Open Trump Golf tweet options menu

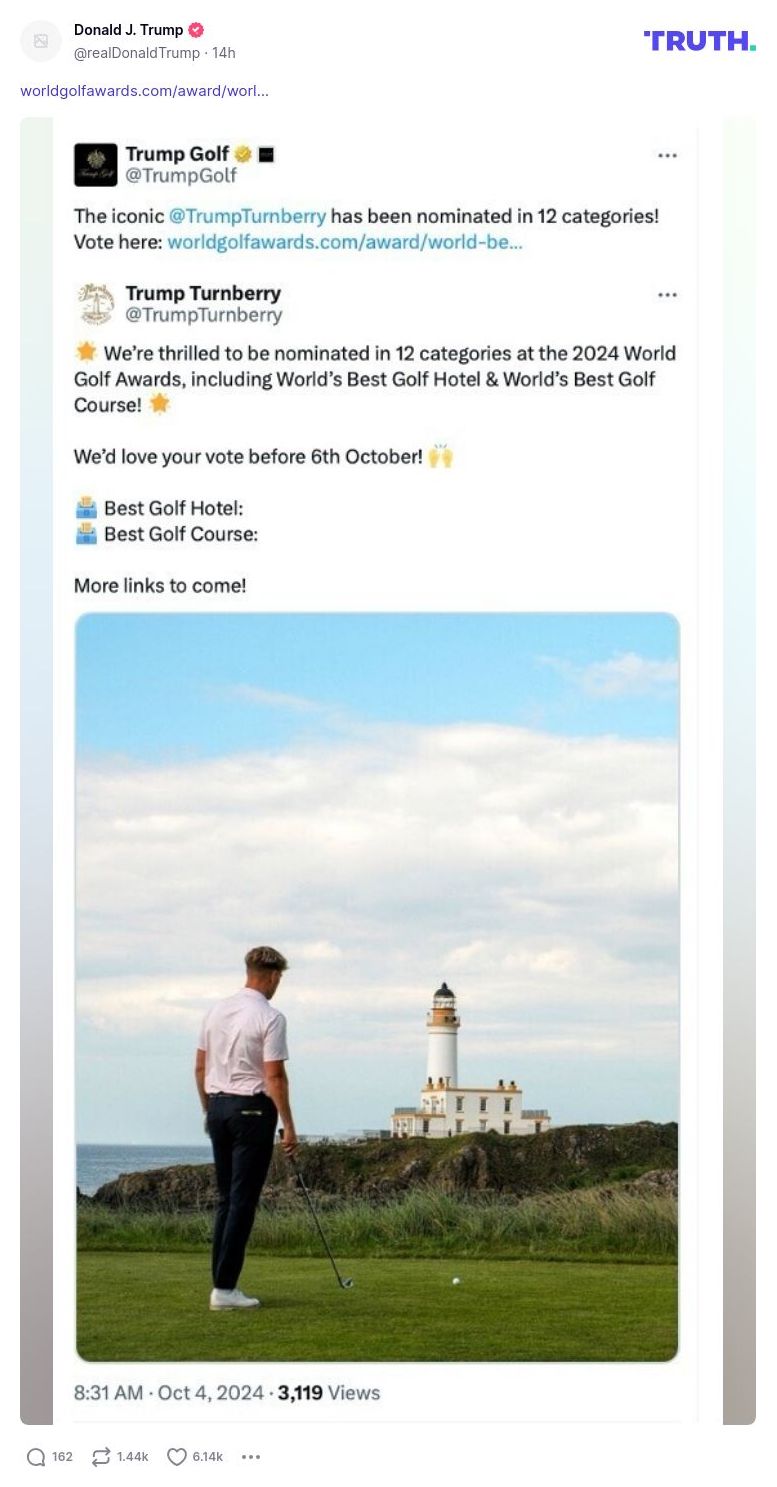tap(667, 155)
